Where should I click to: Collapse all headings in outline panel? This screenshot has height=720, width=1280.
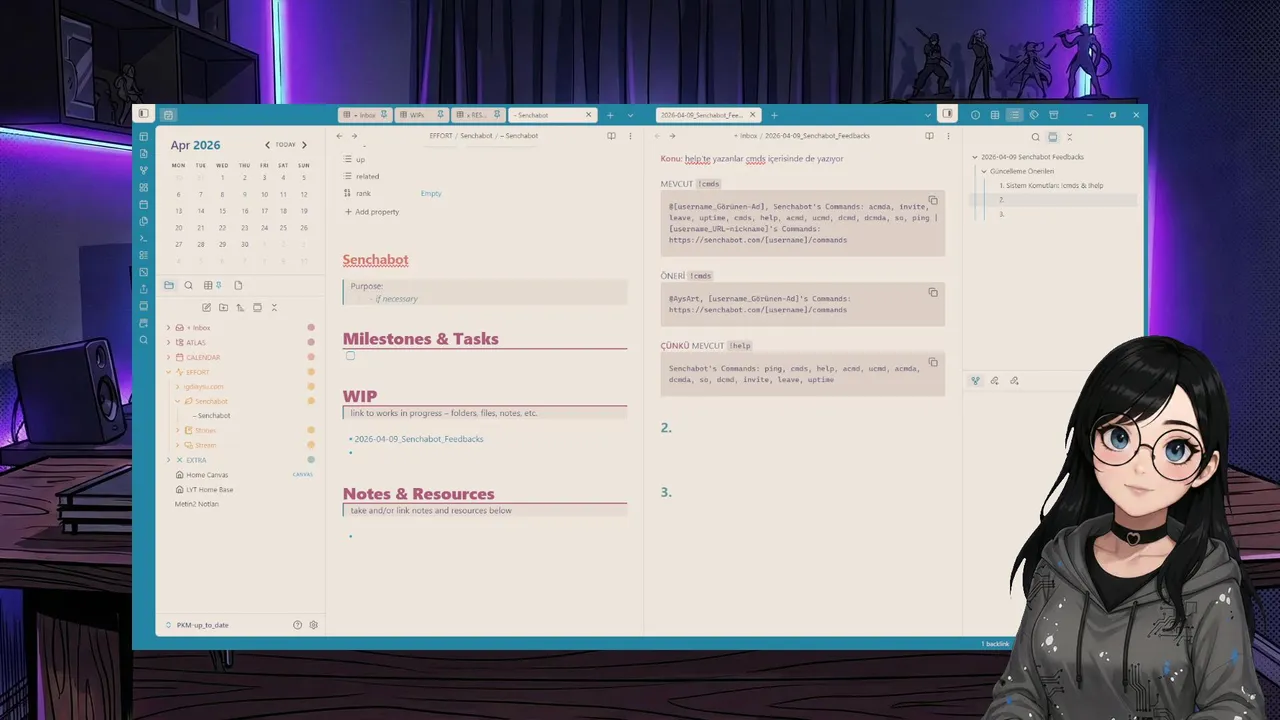pyautogui.click(x=1069, y=137)
